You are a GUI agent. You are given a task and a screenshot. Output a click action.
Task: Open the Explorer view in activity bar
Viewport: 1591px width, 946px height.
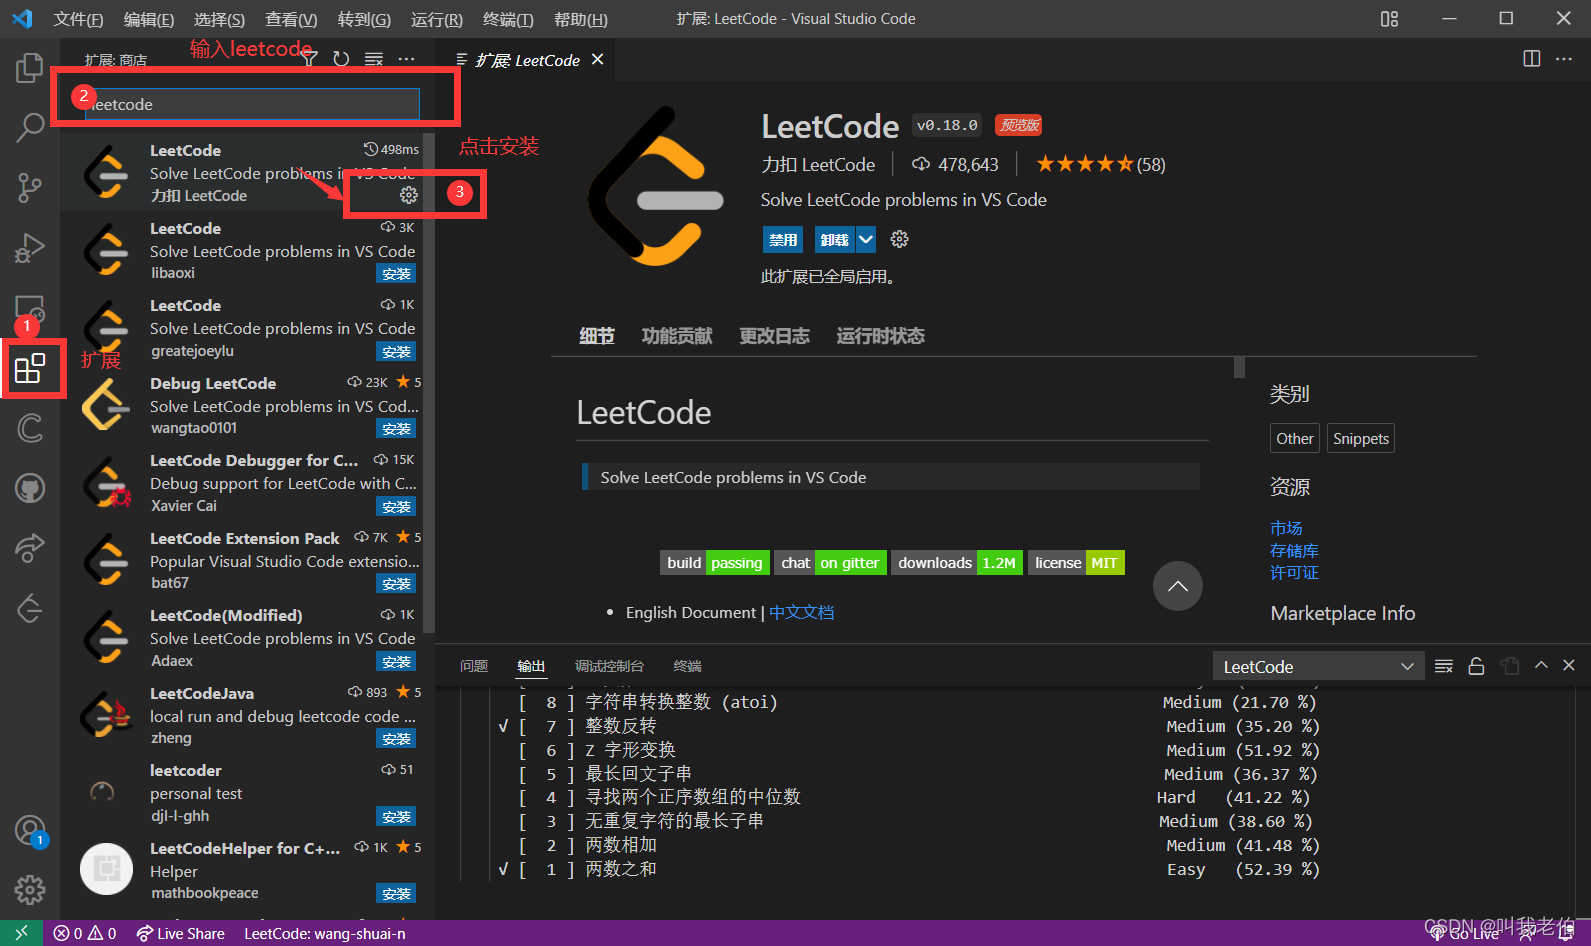pos(30,68)
